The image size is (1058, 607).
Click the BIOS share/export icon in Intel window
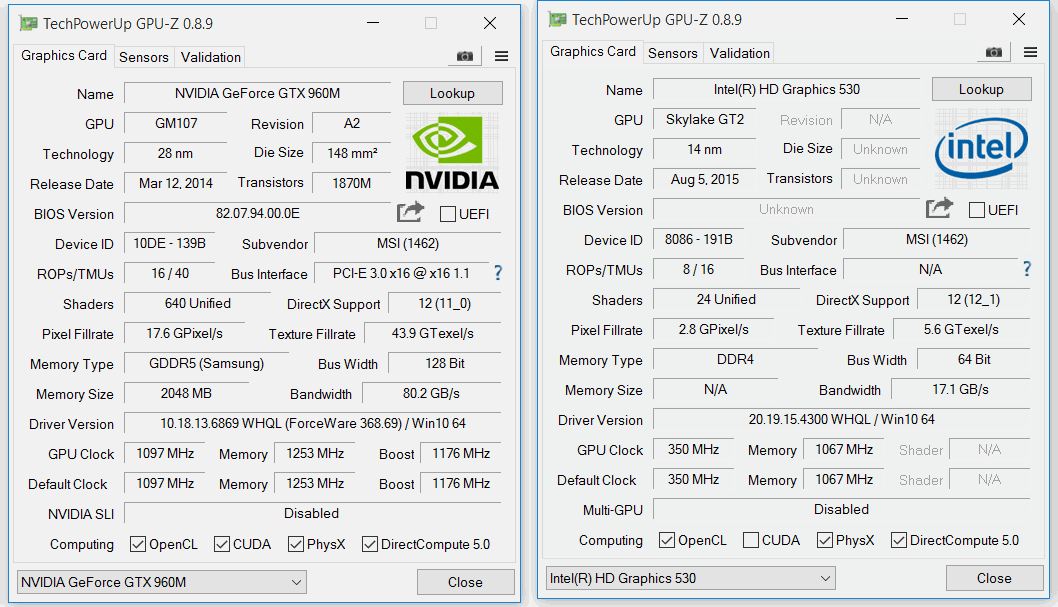click(939, 208)
